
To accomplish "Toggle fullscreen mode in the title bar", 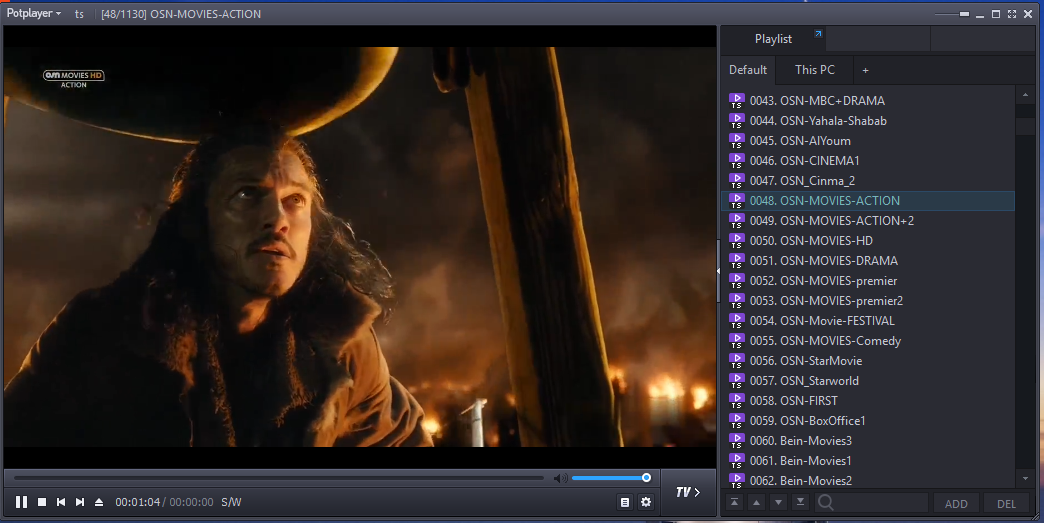I will 1012,14.
